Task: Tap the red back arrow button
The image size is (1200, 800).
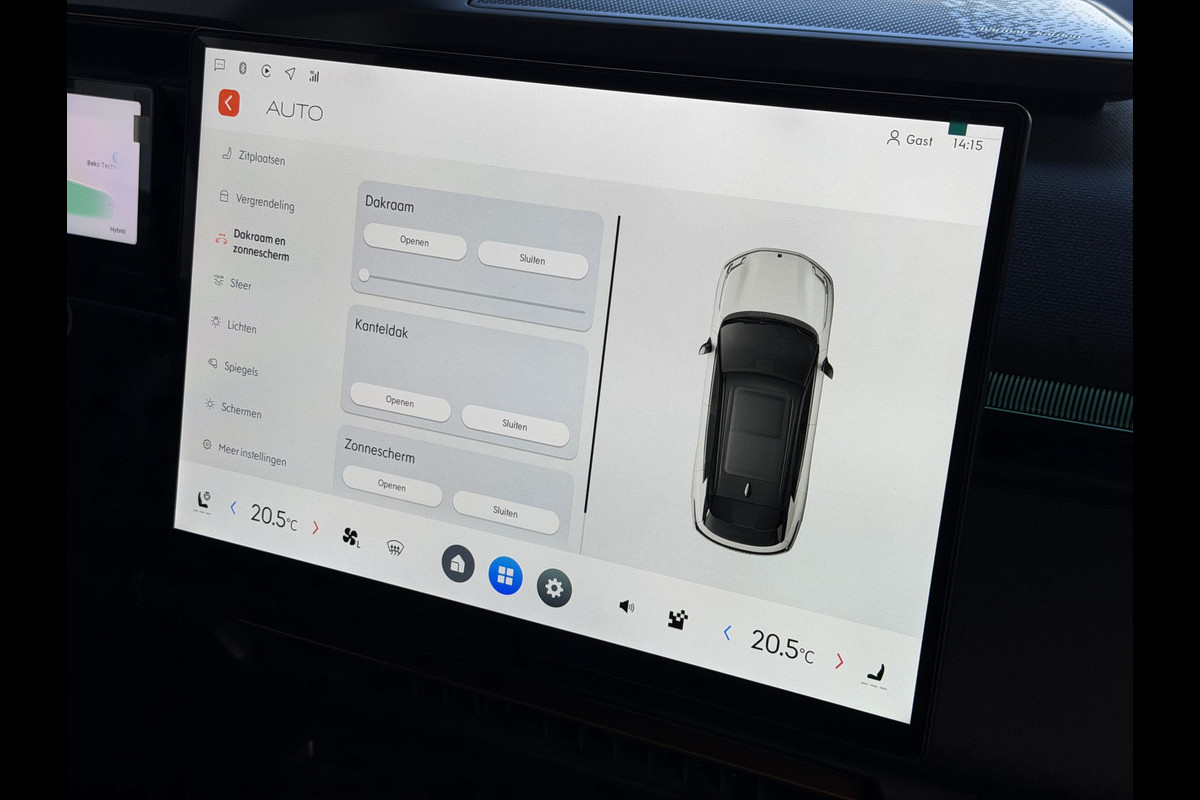Action: coord(229,103)
